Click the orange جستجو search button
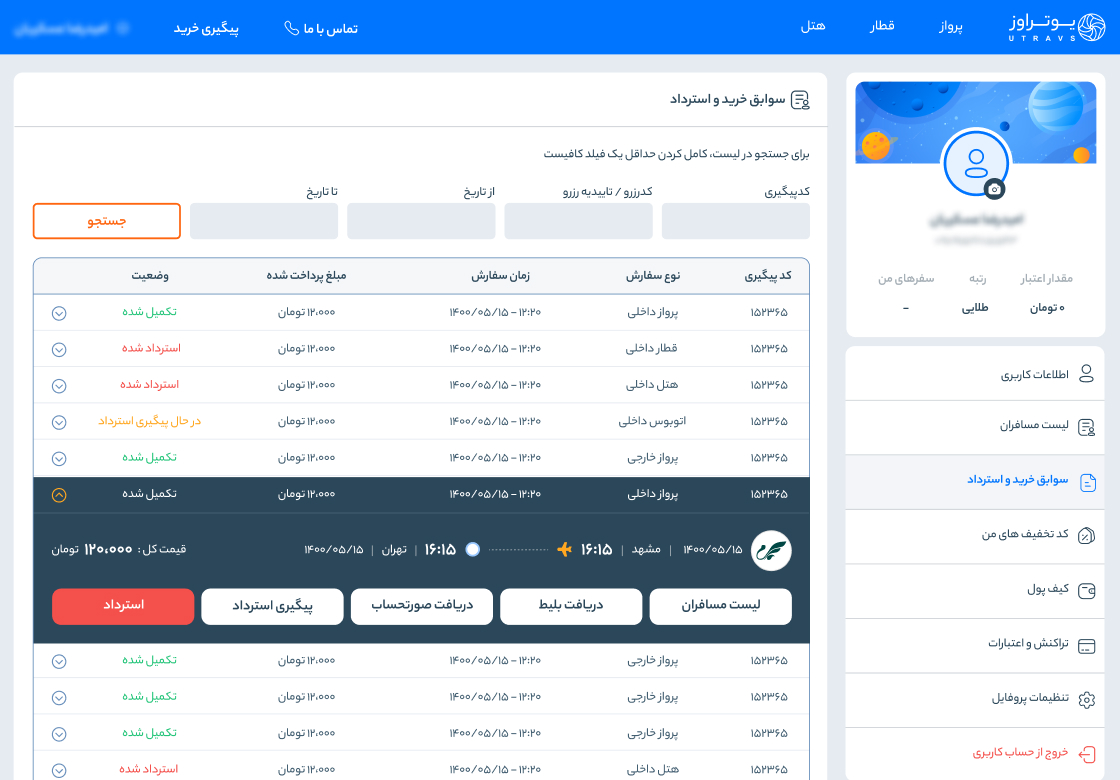1120x780 pixels. (107, 221)
